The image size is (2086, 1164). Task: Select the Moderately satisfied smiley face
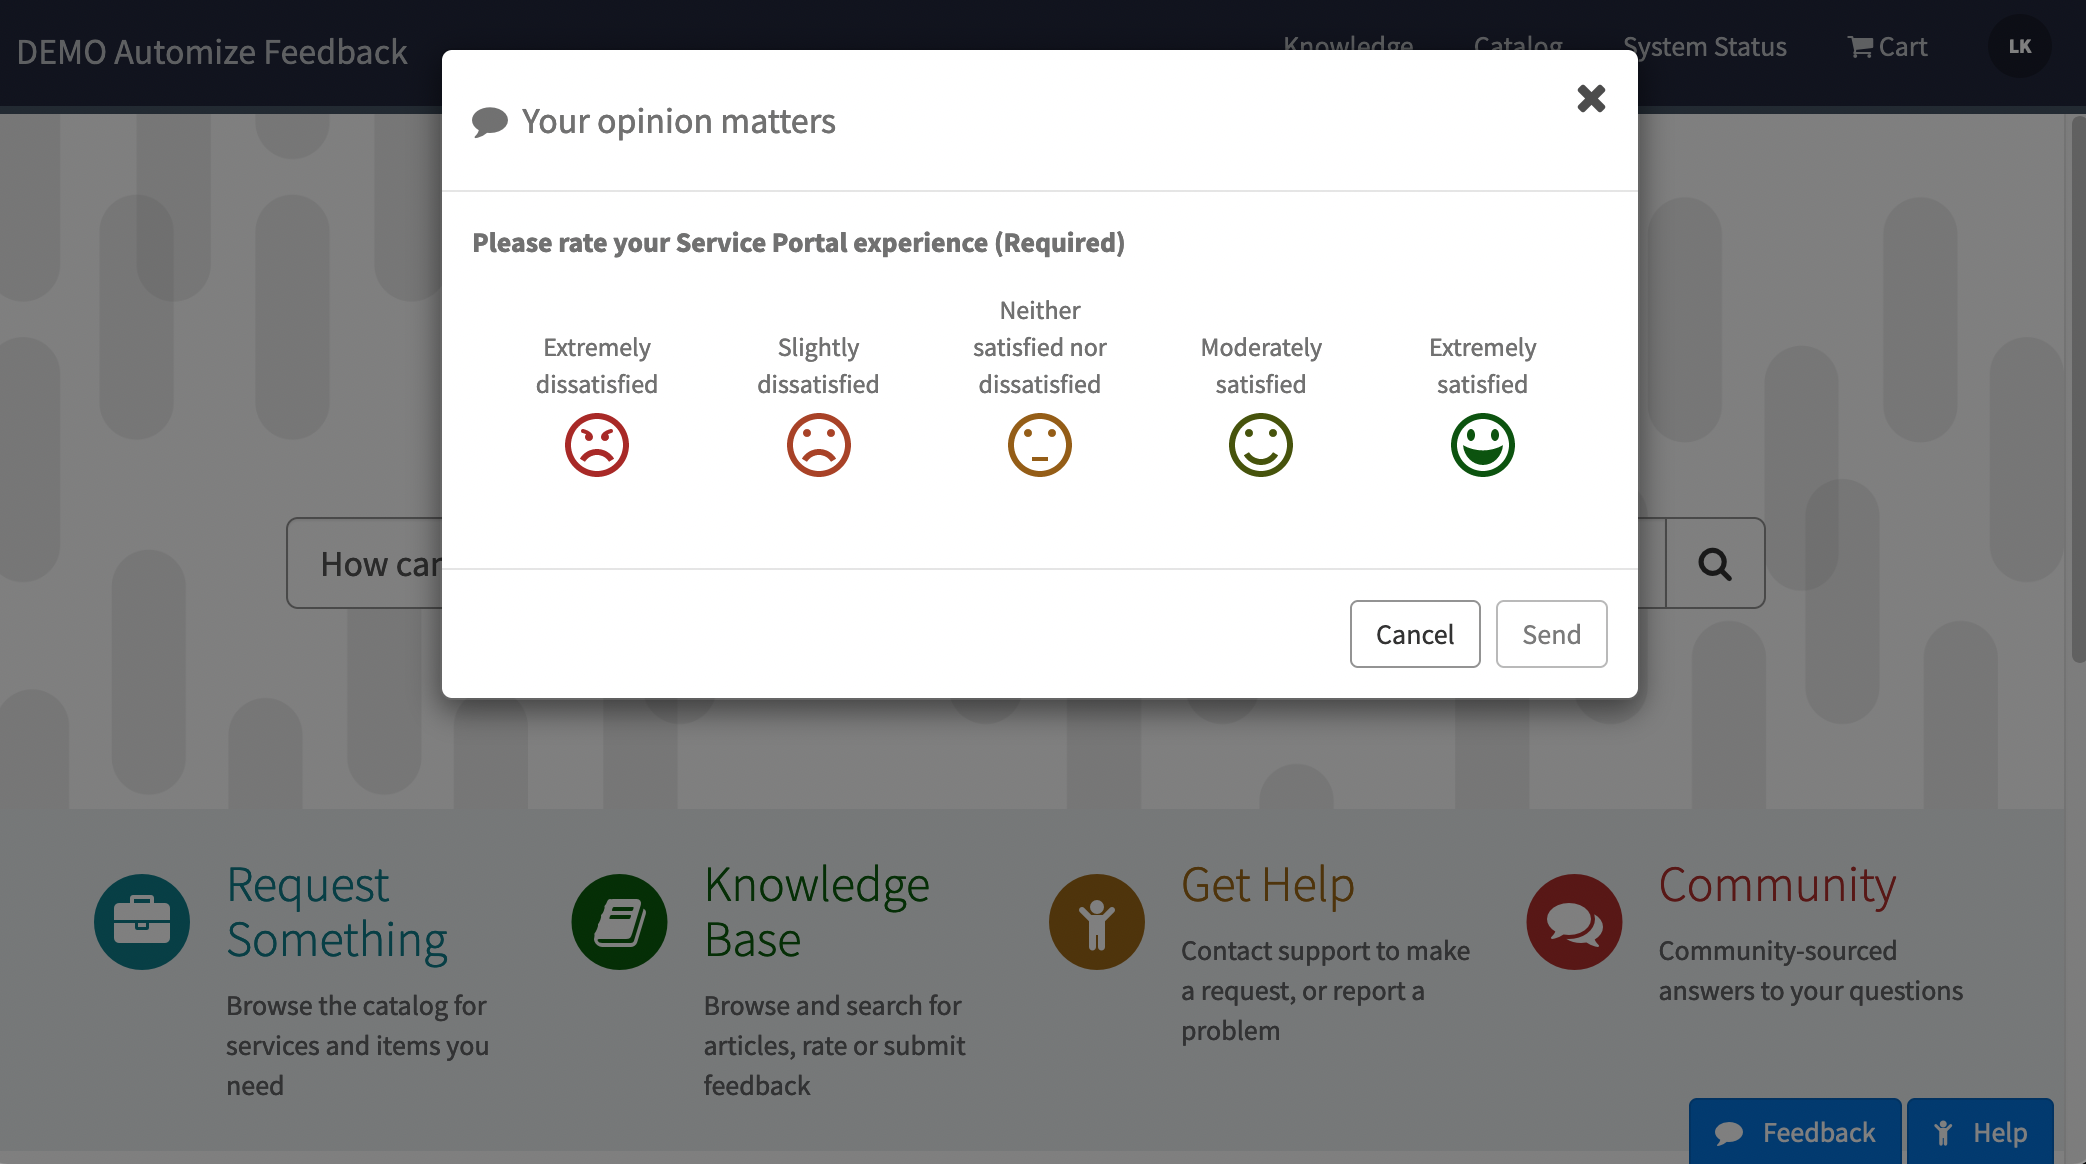[x=1260, y=445]
